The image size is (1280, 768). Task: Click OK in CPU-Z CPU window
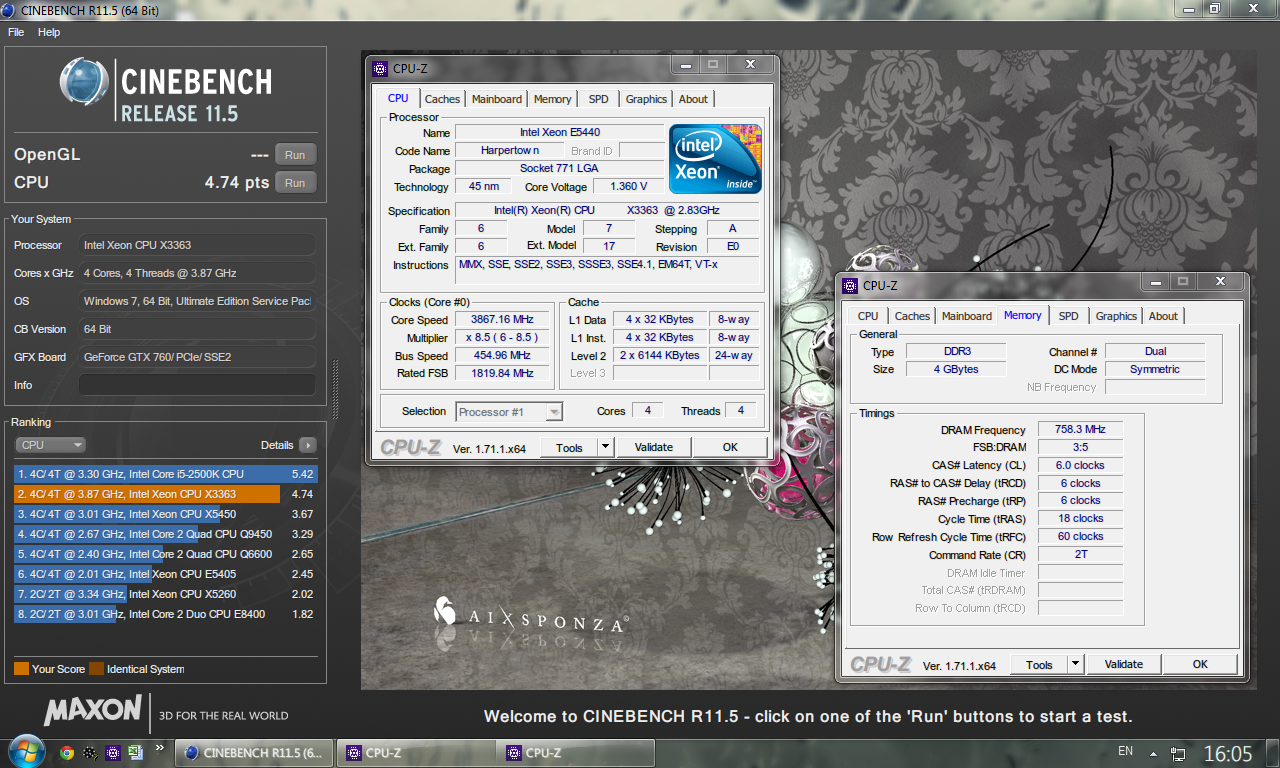pyautogui.click(x=730, y=447)
